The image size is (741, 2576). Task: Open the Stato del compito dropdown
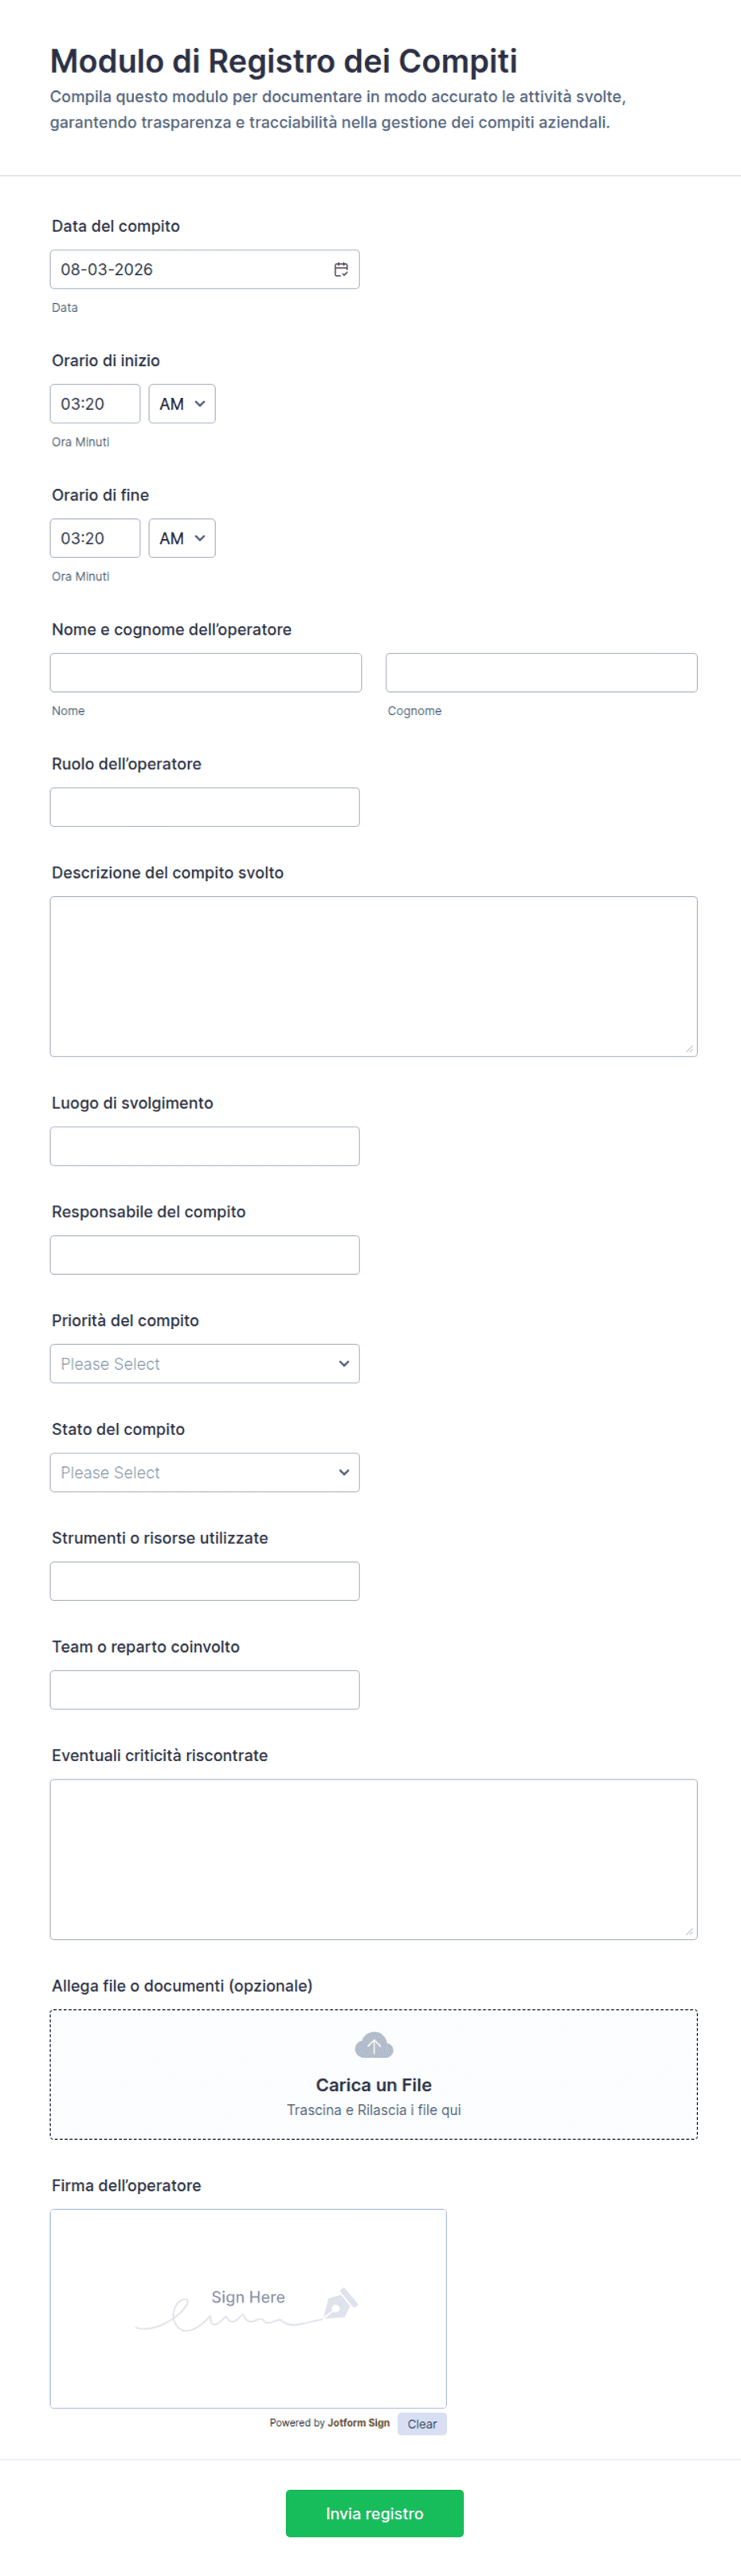pos(205,1473)
